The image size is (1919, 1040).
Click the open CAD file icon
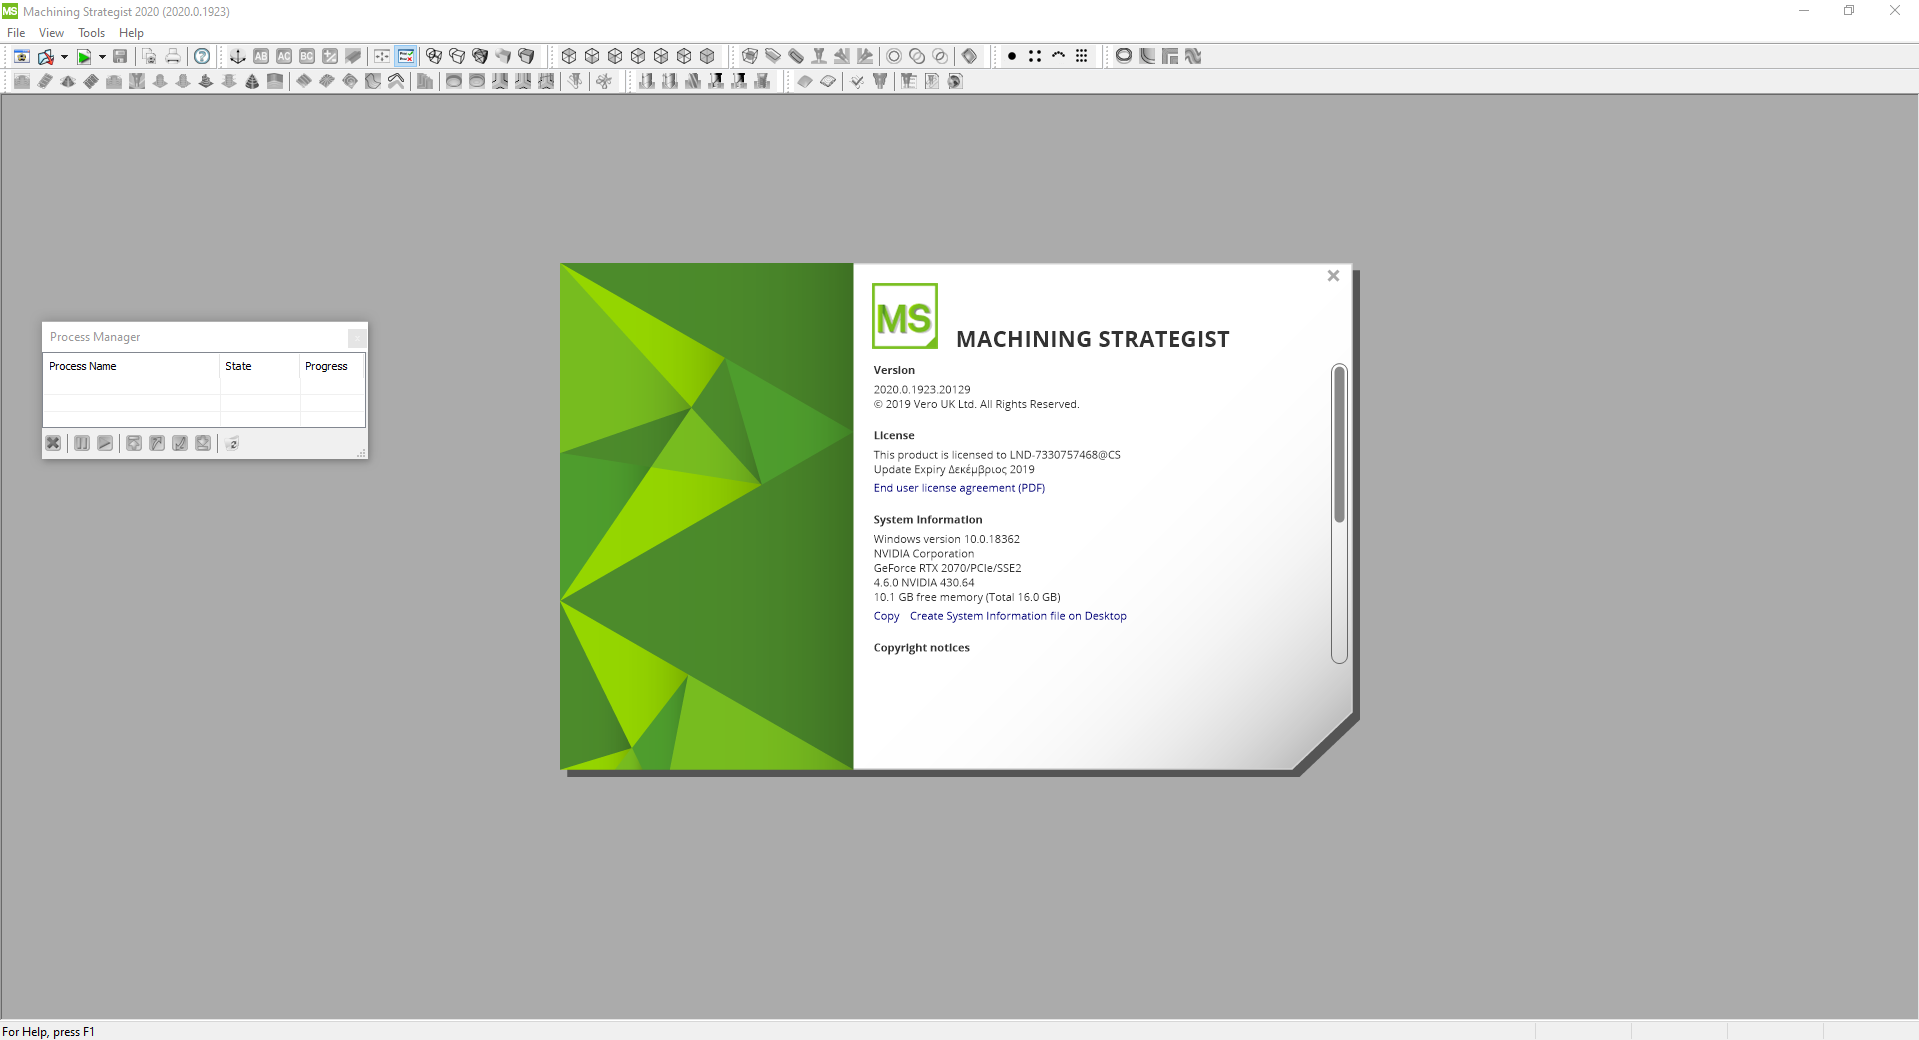[x=46, y=57]
